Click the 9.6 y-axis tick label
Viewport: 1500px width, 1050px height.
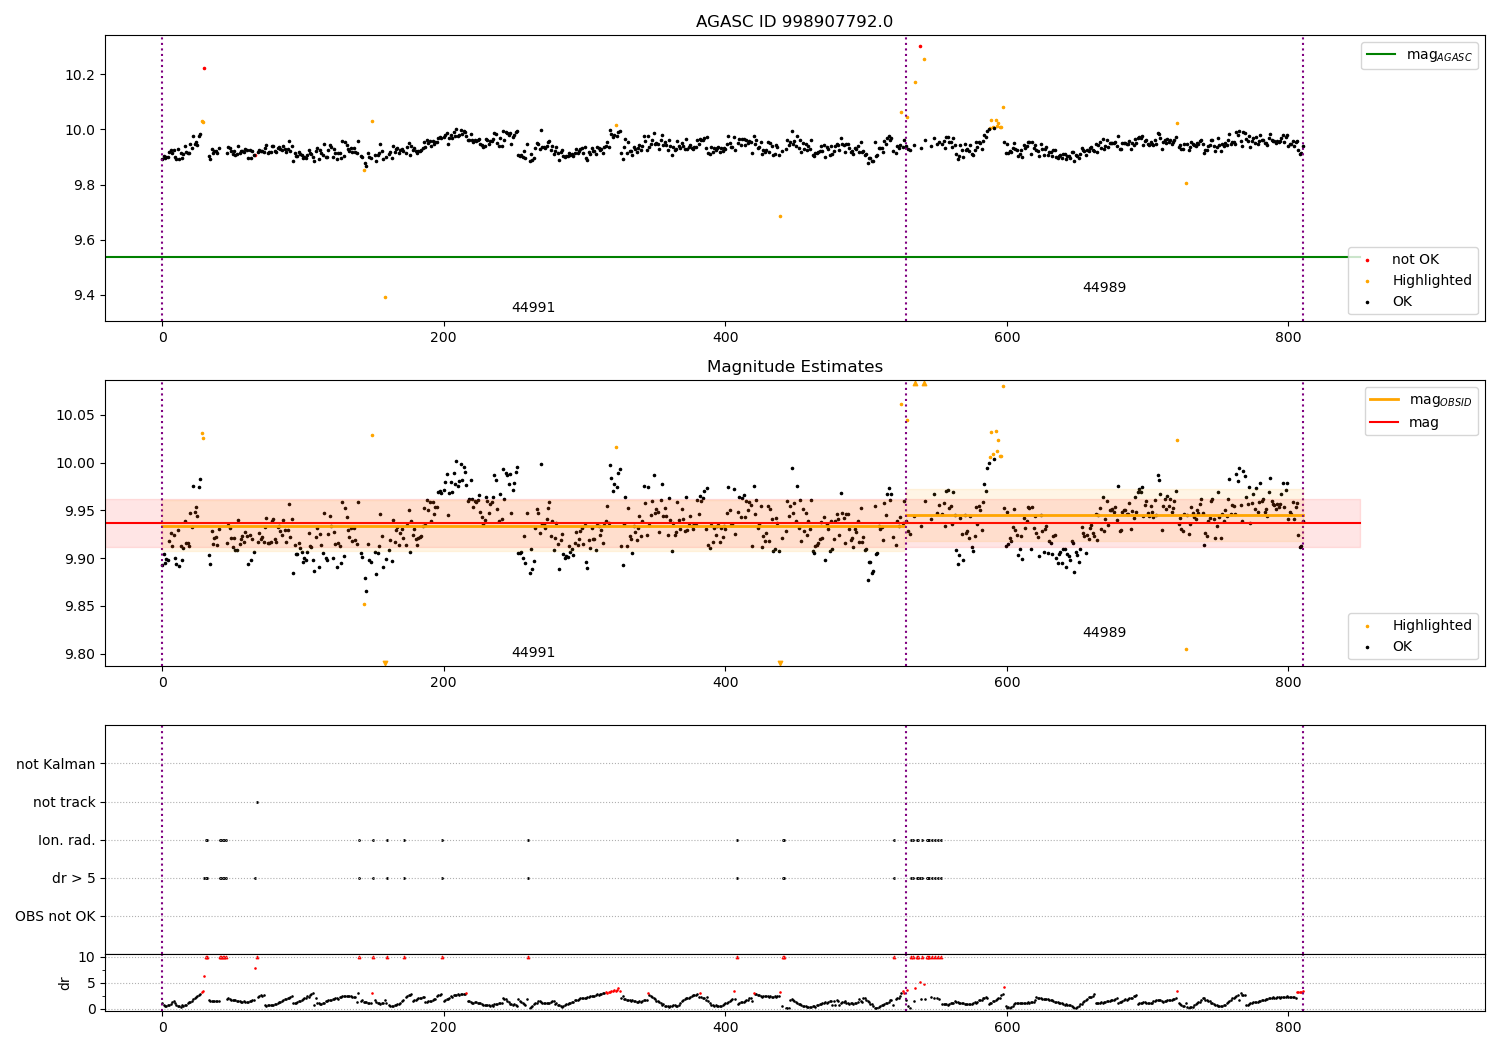click(x=83, y=240)
